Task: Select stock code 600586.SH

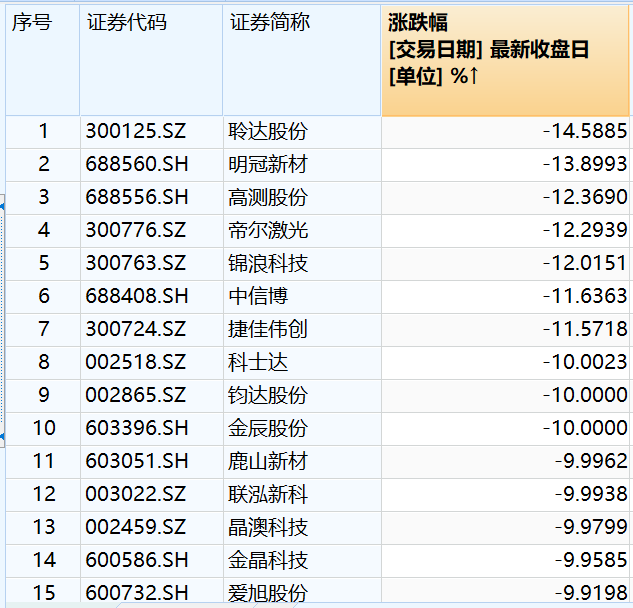Action: 137,560
